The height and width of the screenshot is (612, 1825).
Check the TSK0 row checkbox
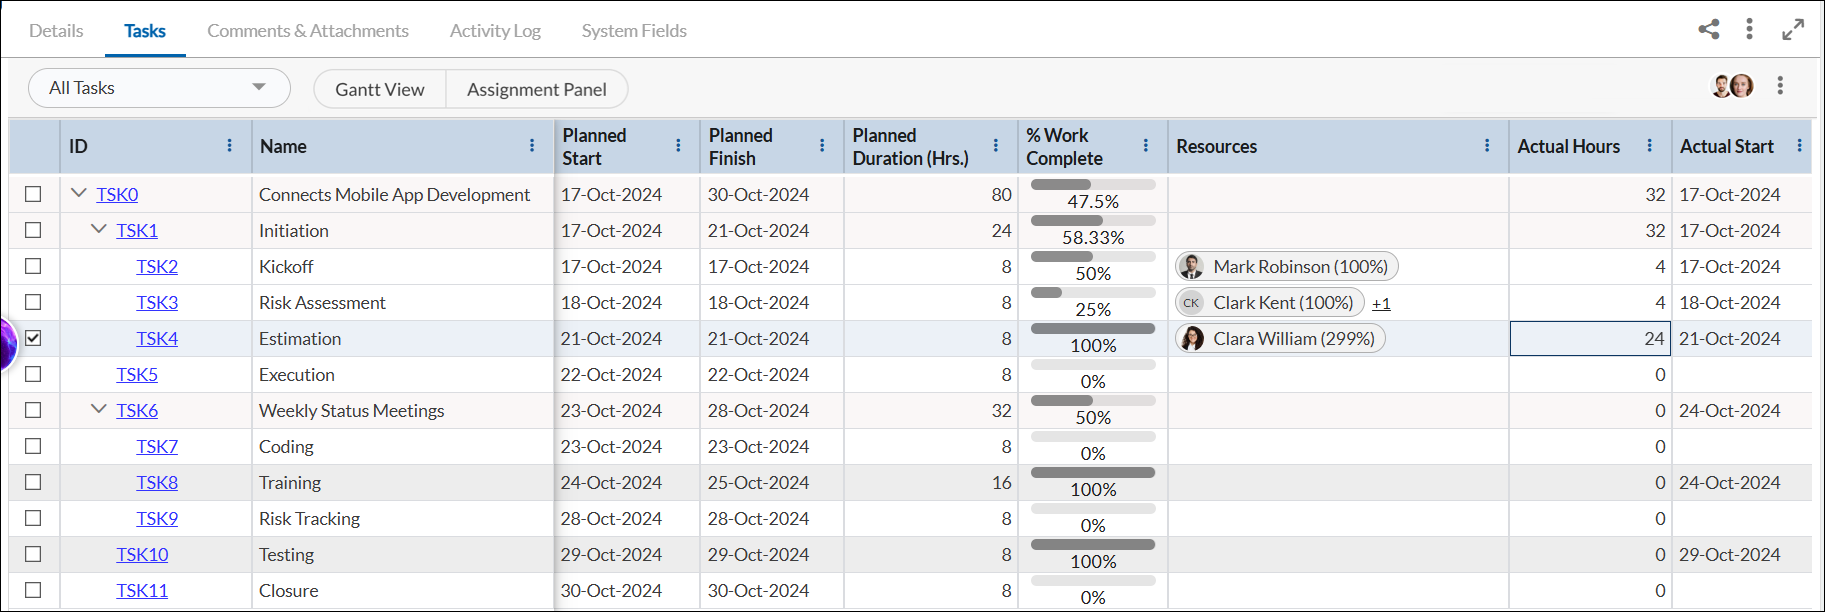[x=33, y=194]
